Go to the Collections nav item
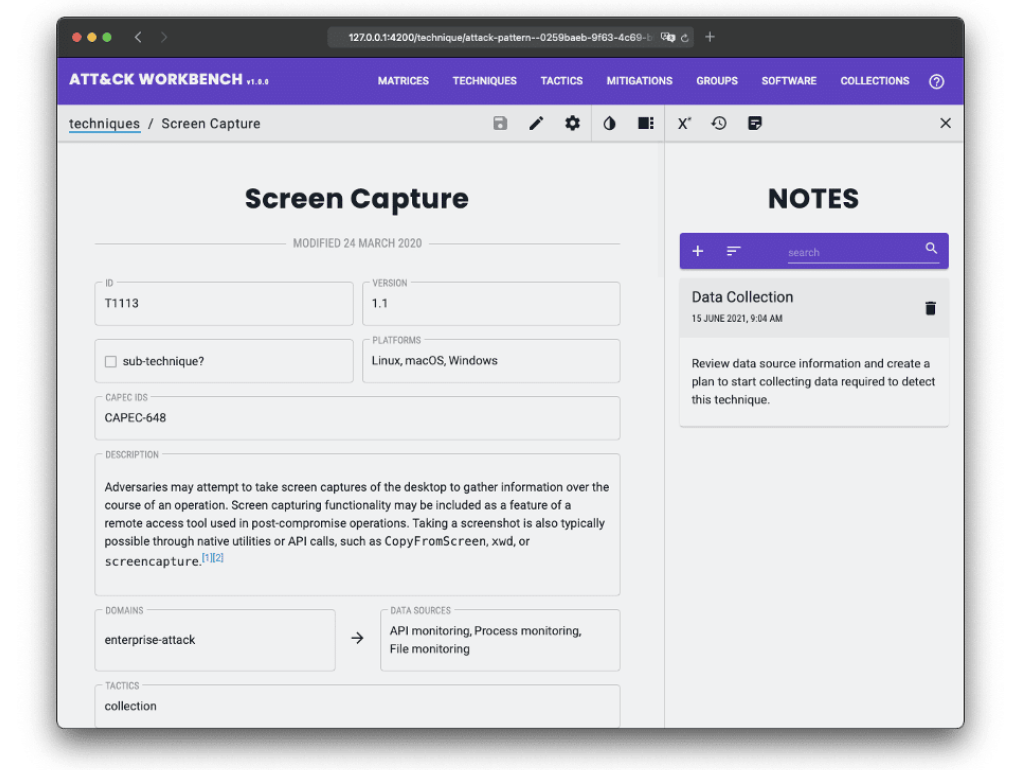 [x=874, y=81]
